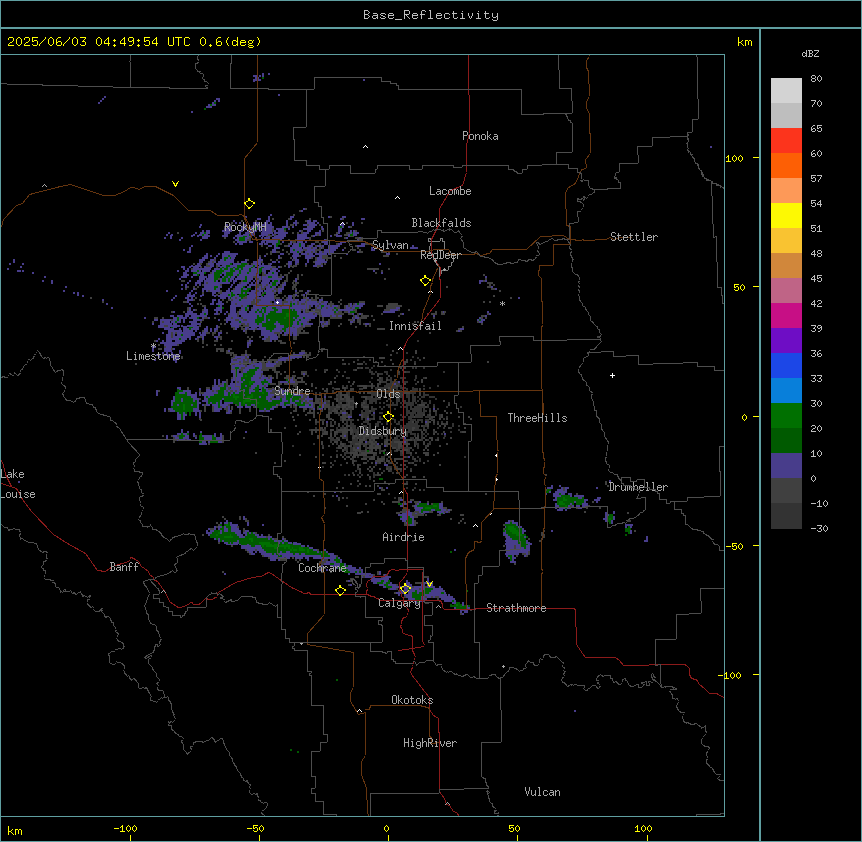
Task: Select the yellow diamond marker below Cochrane
Action: click(340, 590)
